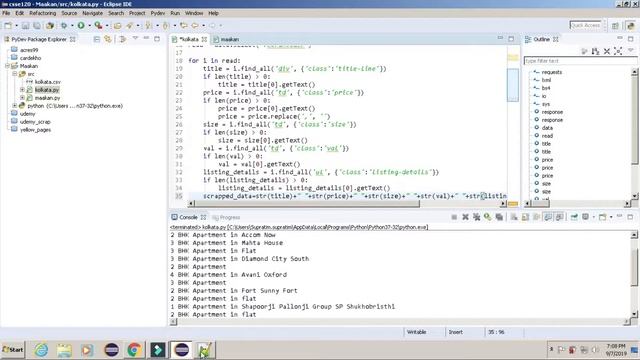Open Package Explorer view menu triangle
This screenshot has width=640, height=360.
pyautogui.click(x=135, y=39)
